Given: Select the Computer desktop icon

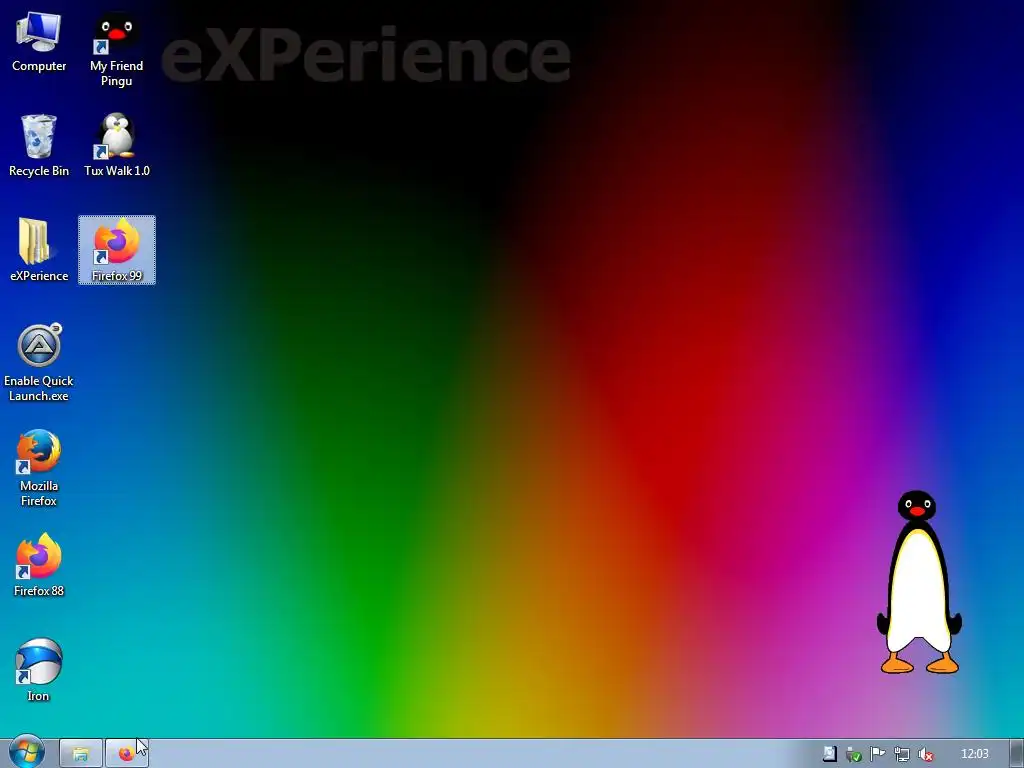Looking at the screenshot, I should click(39, 42).
